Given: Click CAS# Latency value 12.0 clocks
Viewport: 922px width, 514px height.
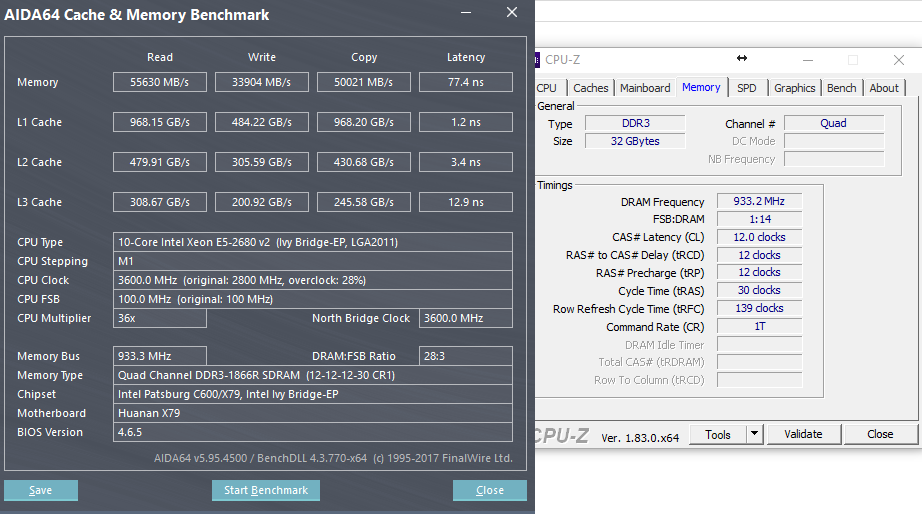Looking at the screenshot, I should tap(759, 237).
